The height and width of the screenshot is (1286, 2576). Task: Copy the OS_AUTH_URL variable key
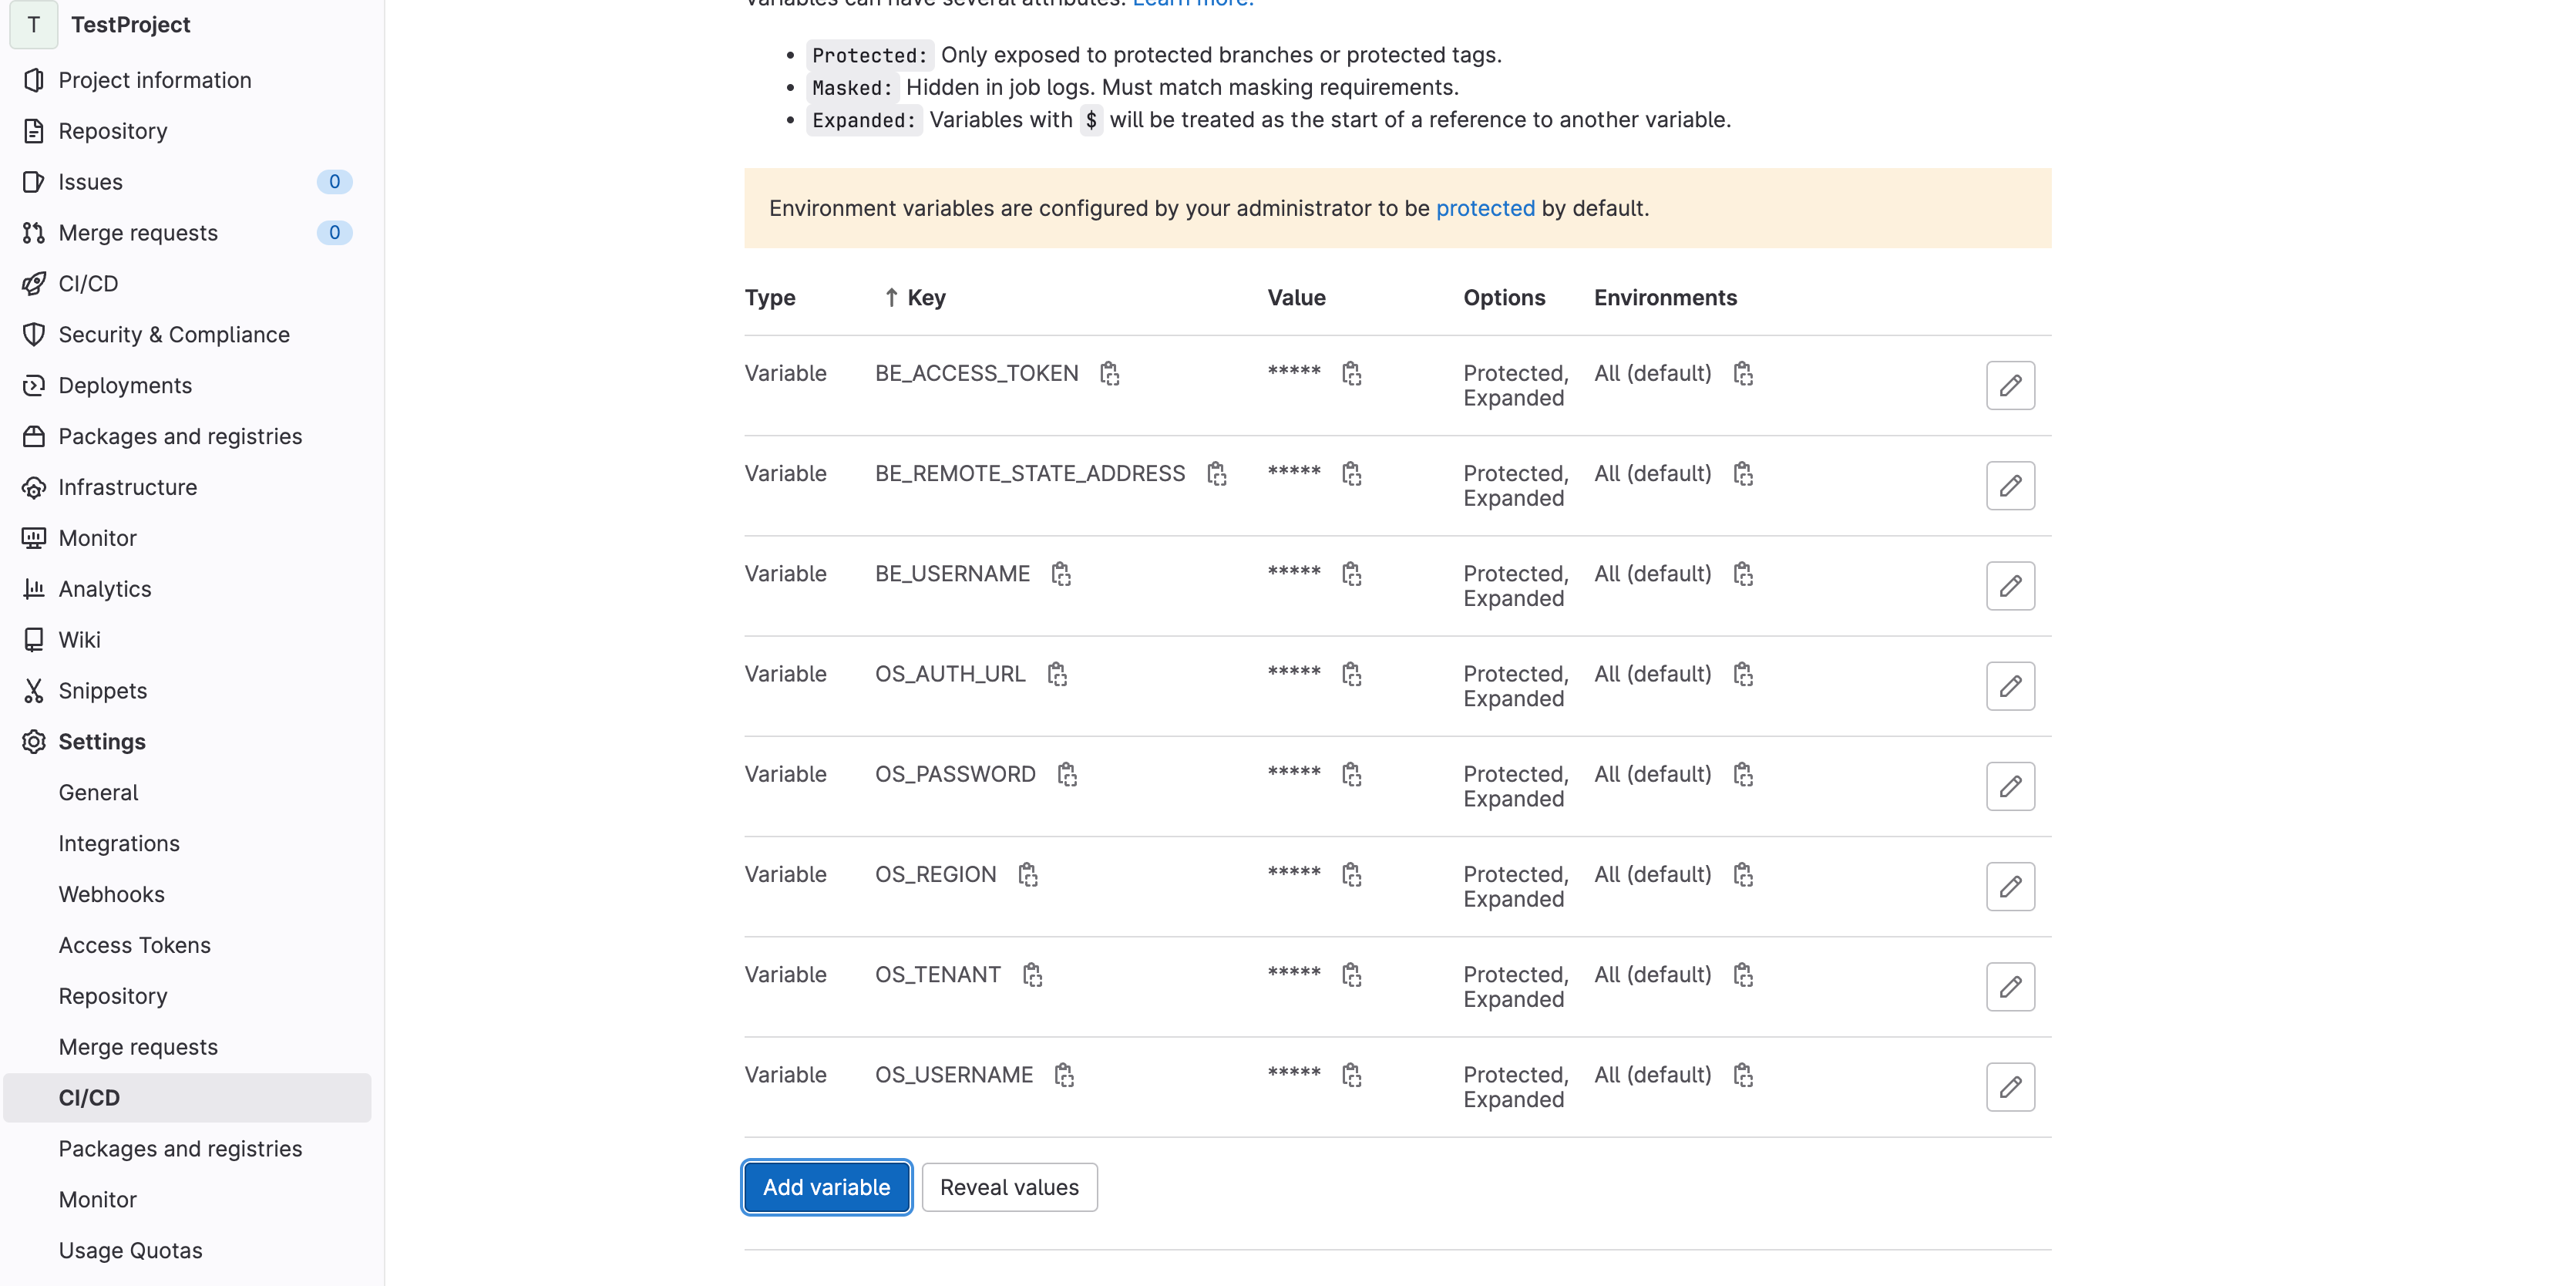pyautogui.click(x=1060, y=674)
